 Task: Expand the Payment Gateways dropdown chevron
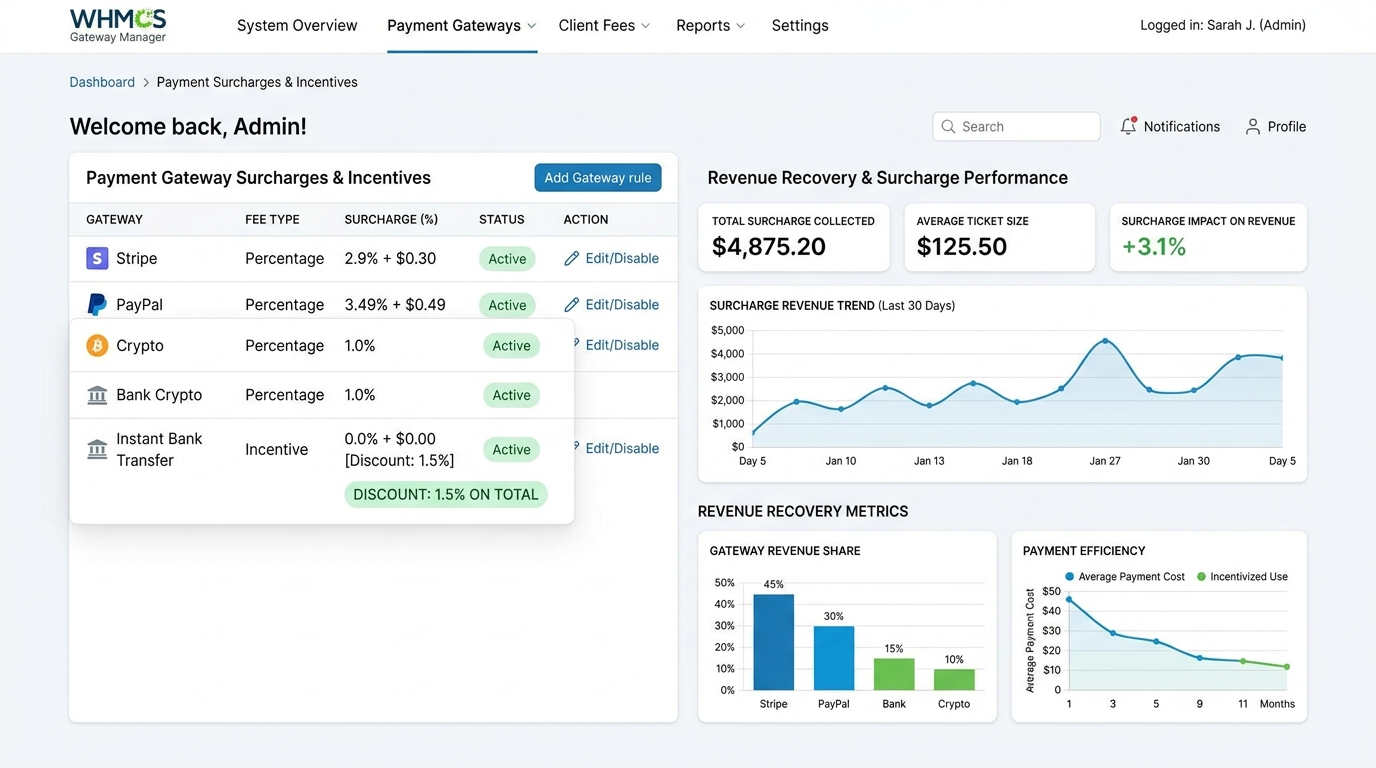[531, 26]
